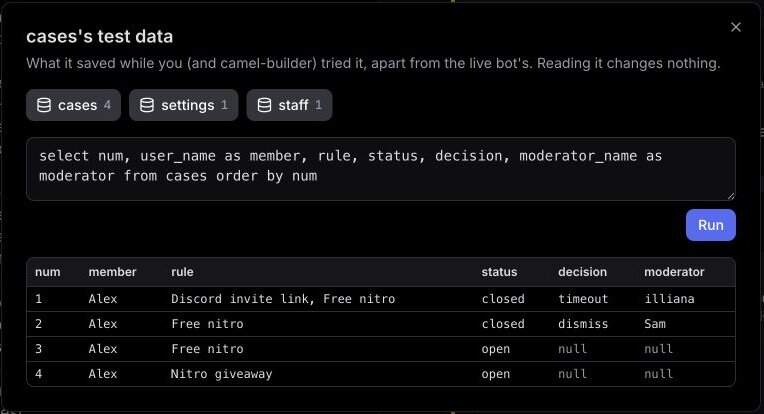
Task: Click the num column header
Action: 48,272
